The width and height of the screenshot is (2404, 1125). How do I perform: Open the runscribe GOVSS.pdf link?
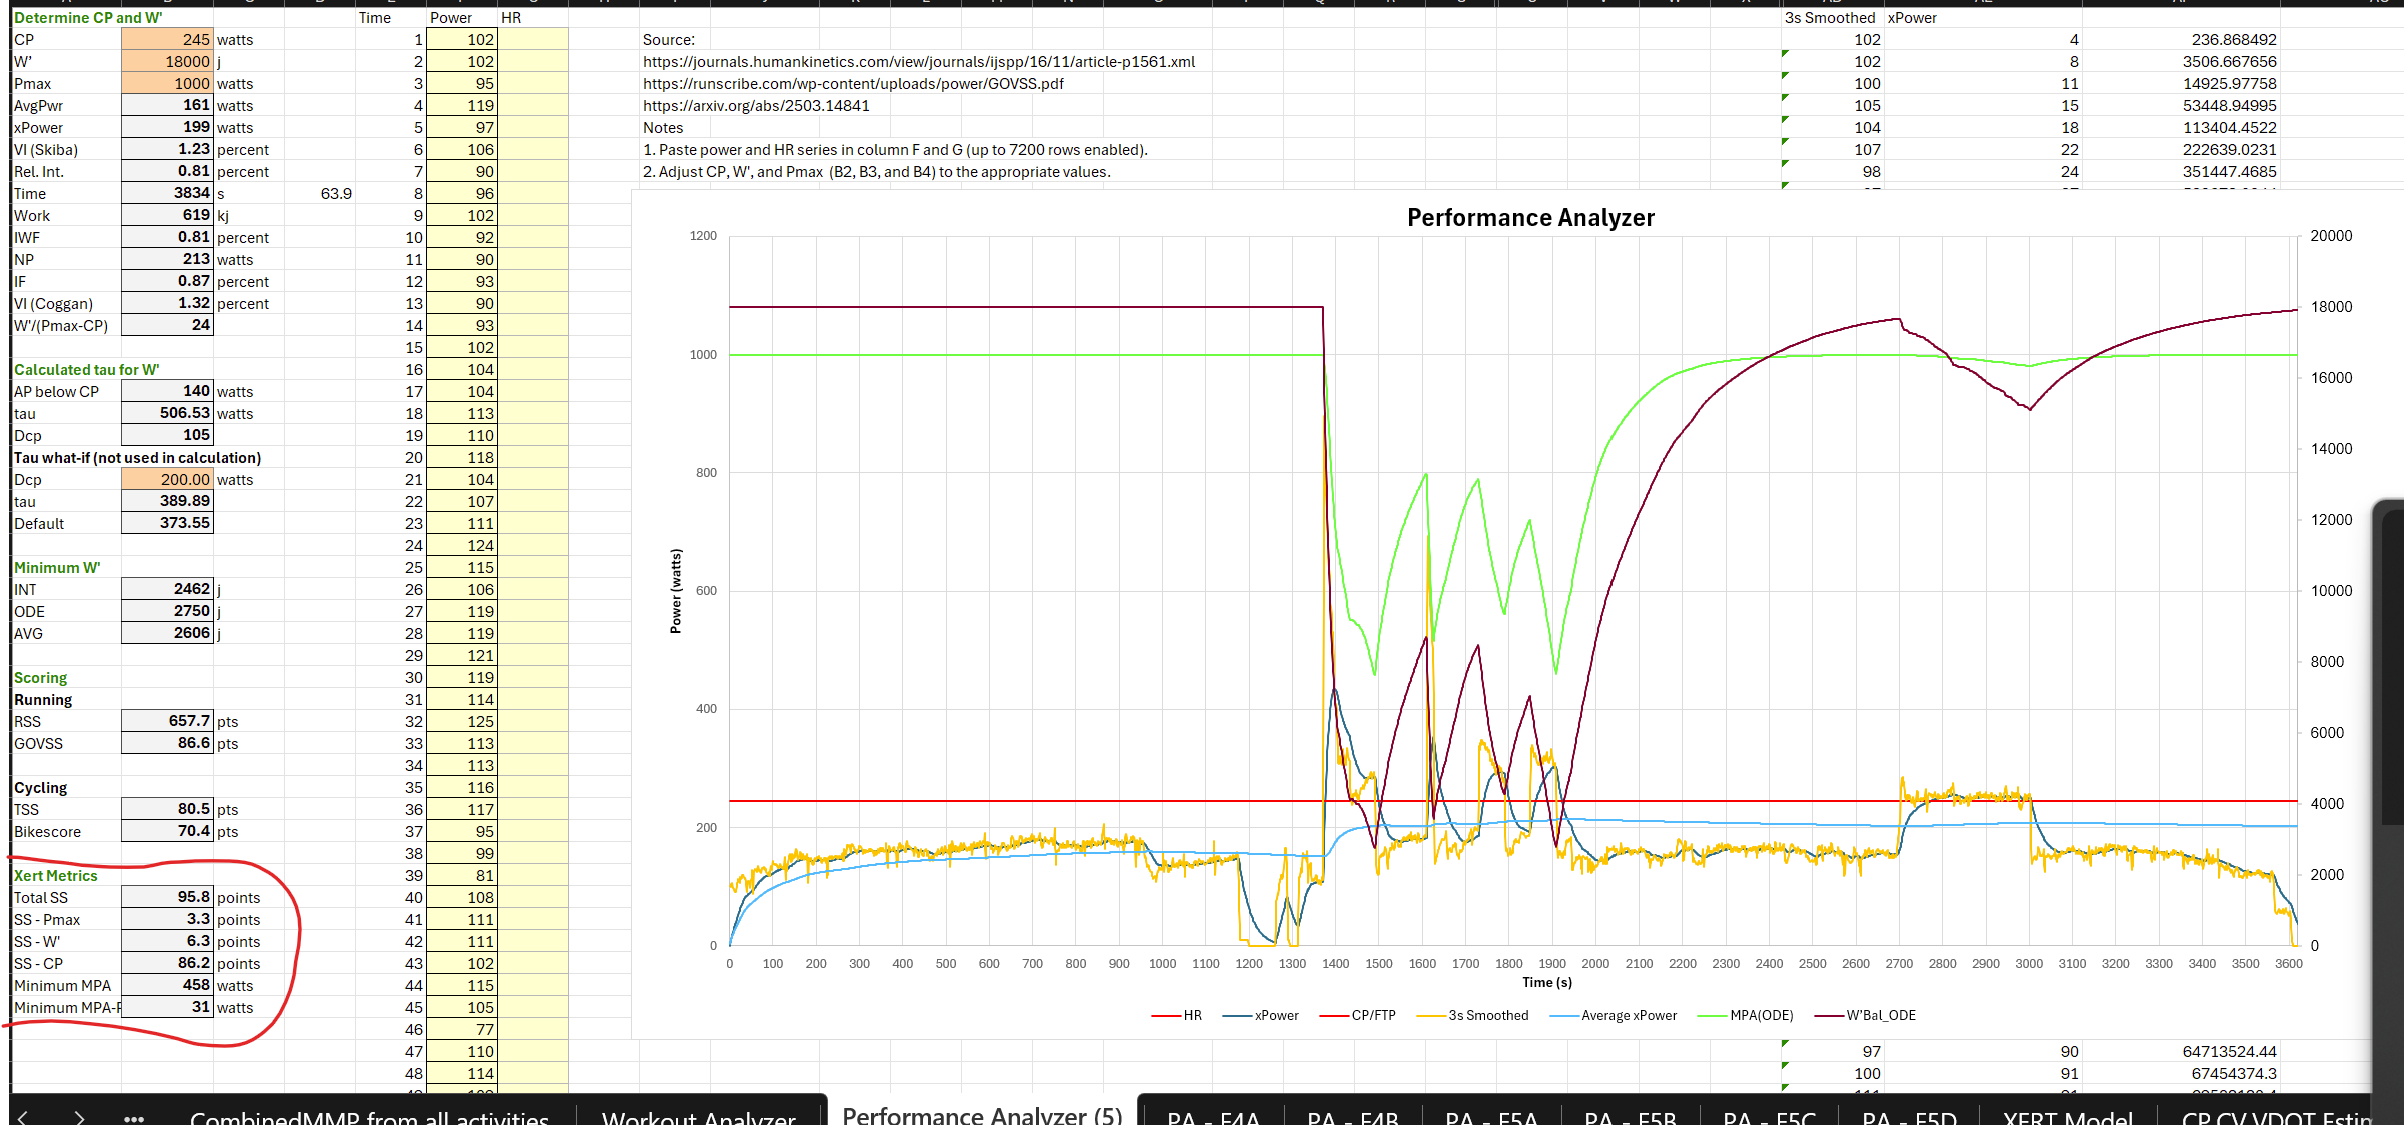click(x=852, y=84)
